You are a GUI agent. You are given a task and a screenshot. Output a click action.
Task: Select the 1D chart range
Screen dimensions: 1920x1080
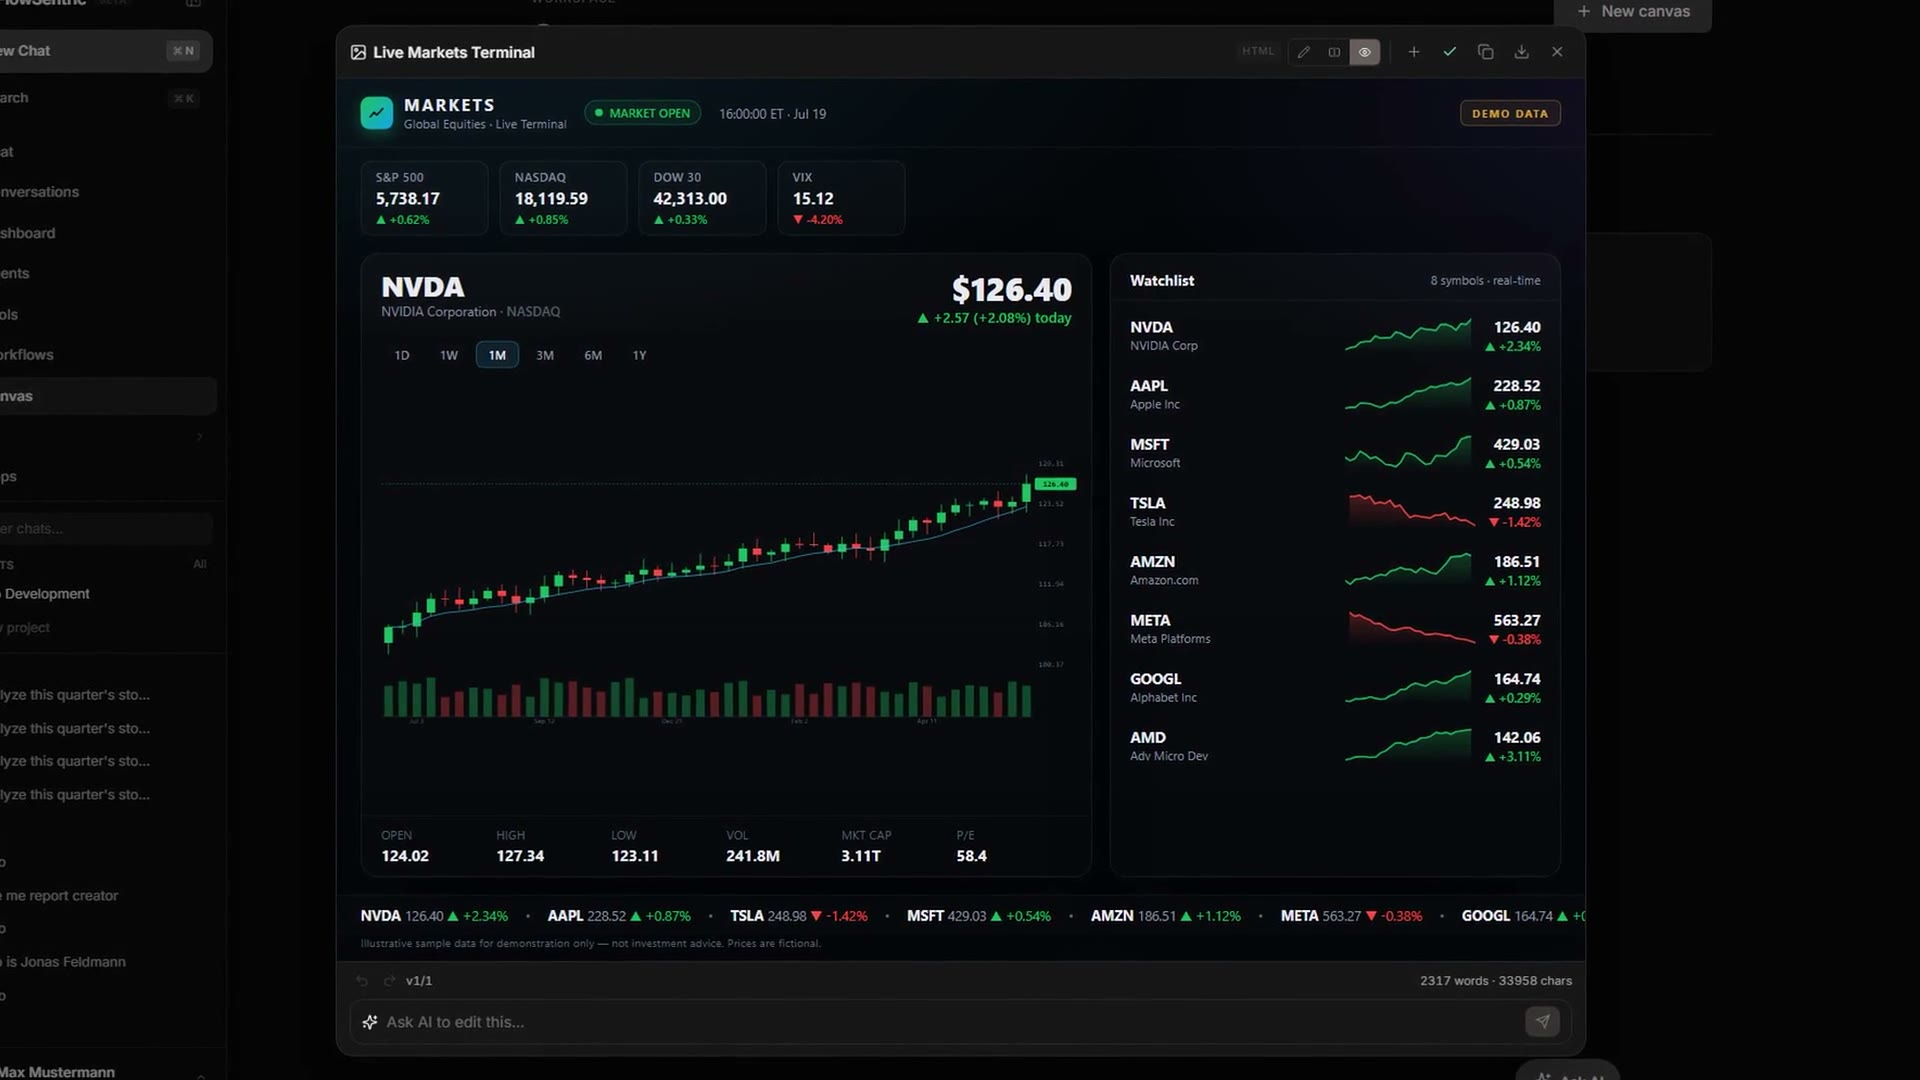click(x=402, y=355)
